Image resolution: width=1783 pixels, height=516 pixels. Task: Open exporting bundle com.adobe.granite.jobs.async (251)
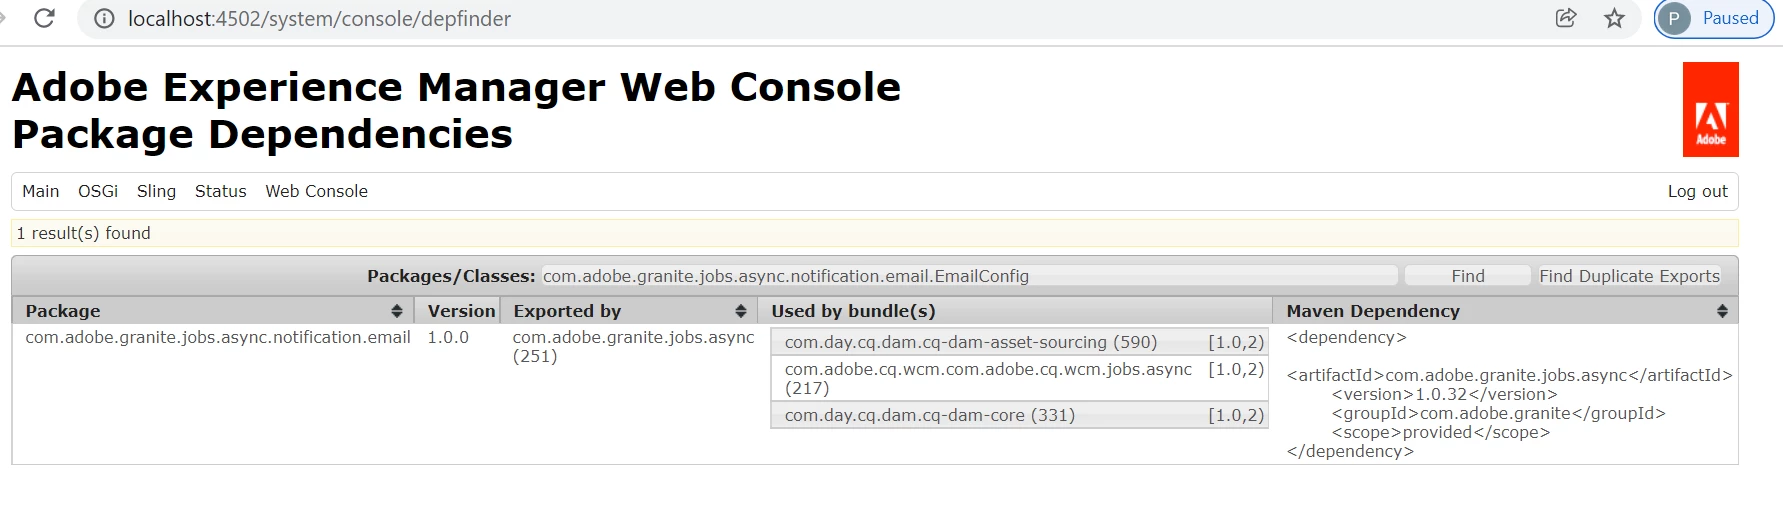[633, 347]
